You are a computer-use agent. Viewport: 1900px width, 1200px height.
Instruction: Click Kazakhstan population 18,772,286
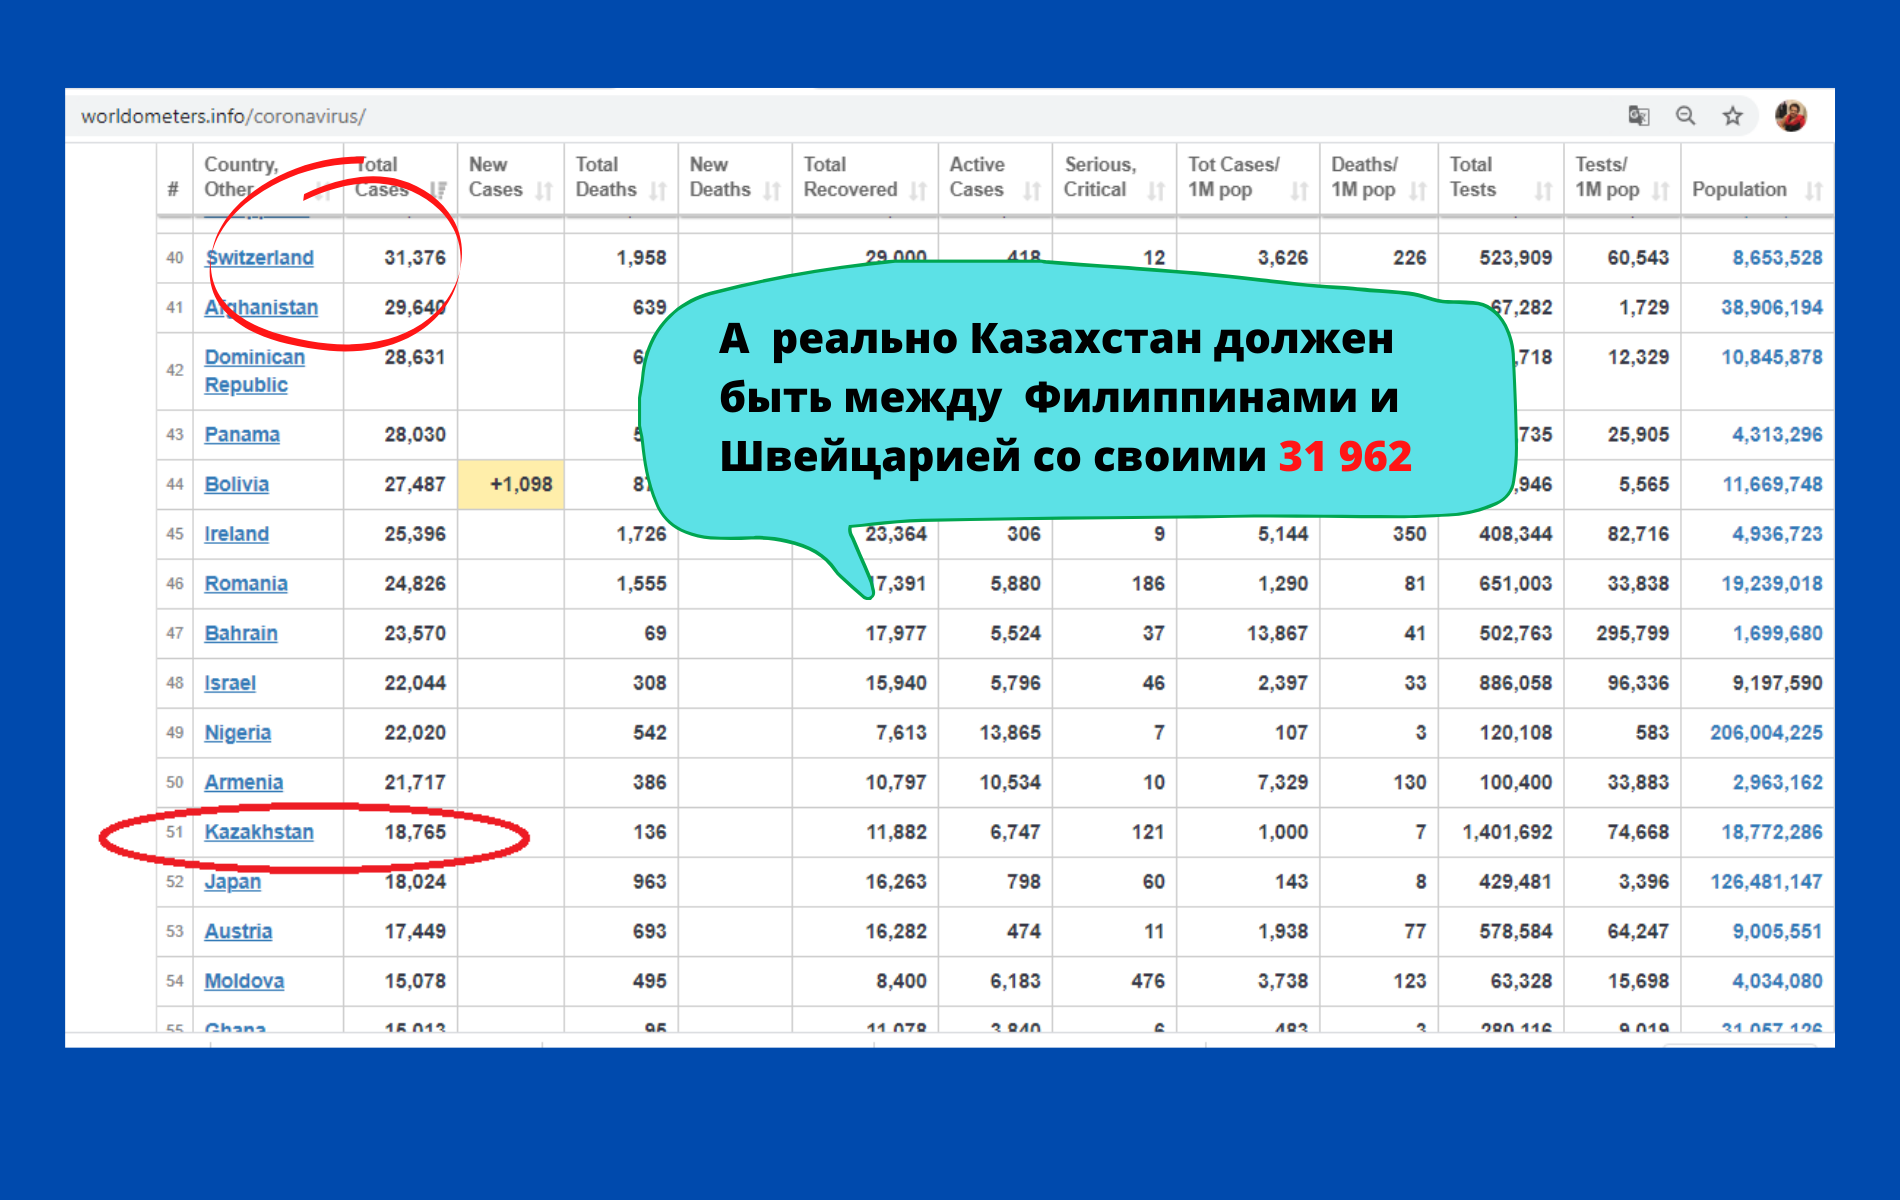[1772, 832]
